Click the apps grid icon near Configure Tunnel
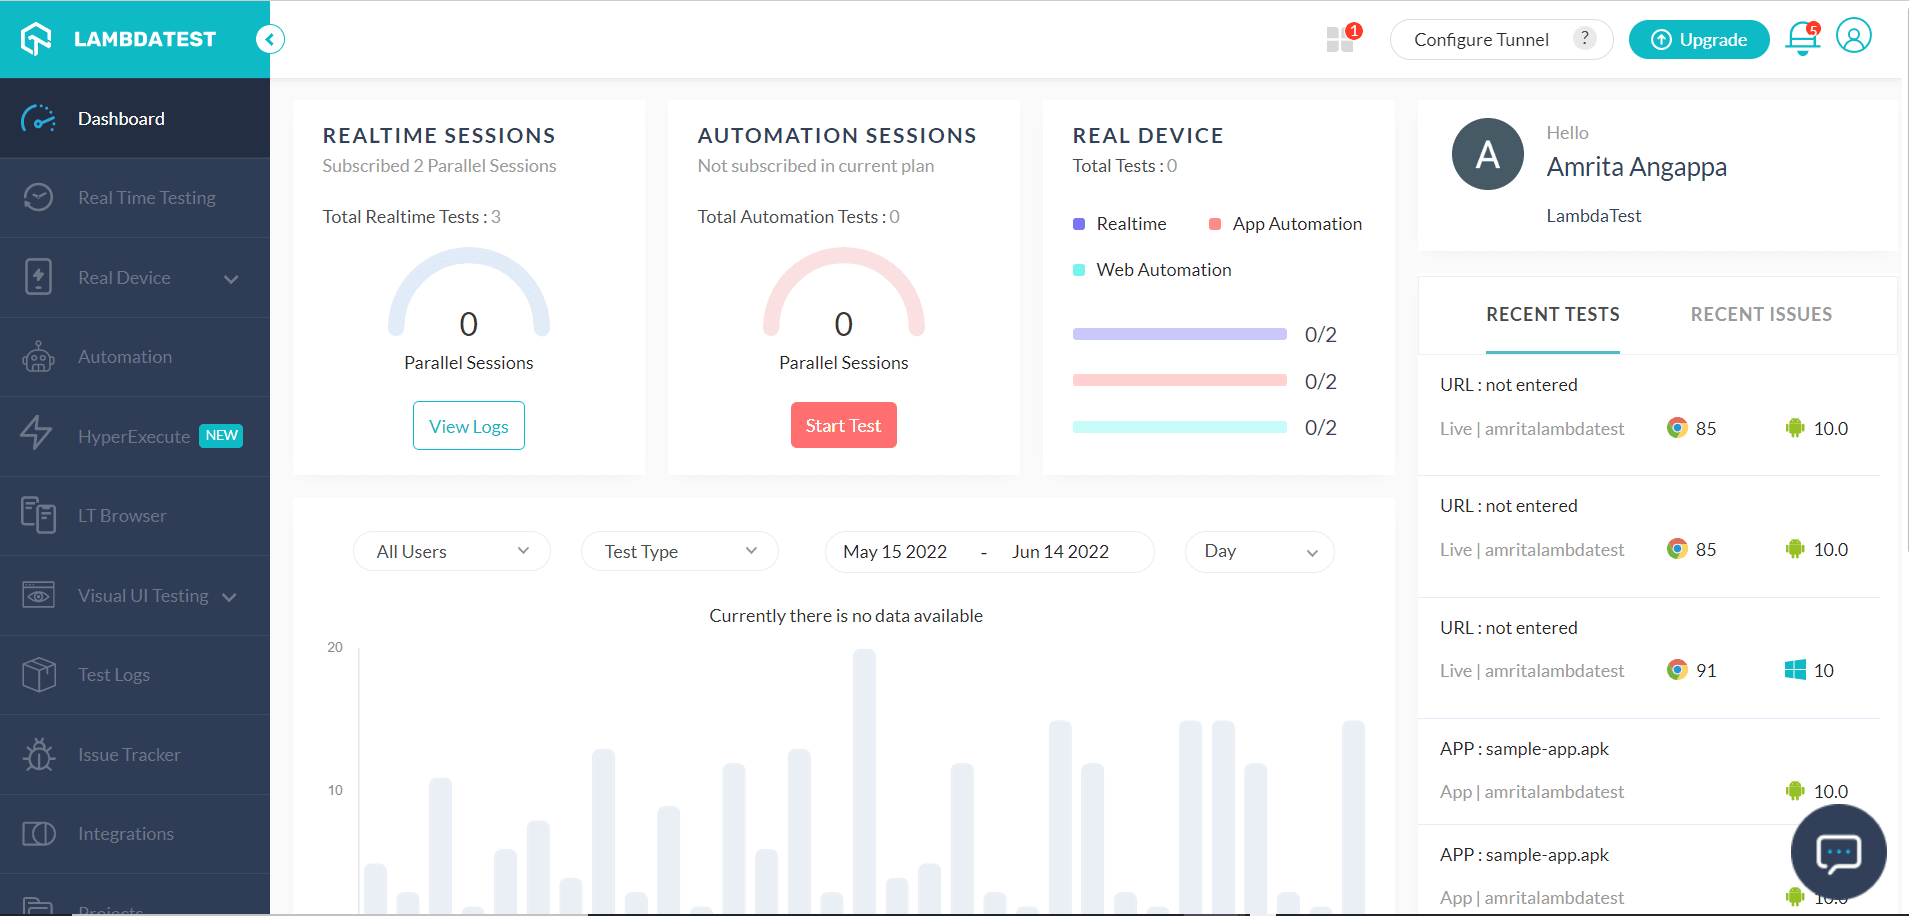This screenshot has height=916, width=1909. pos(1340,39)
